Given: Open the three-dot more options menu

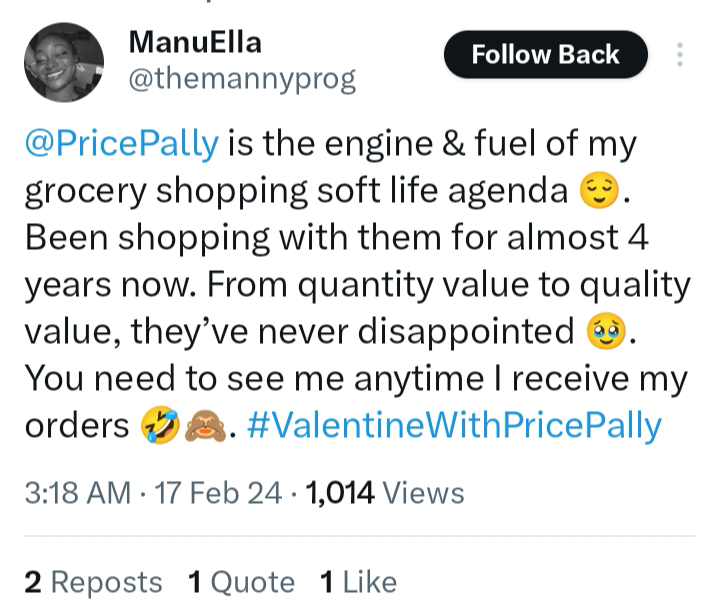Looking at the screenshot, I should tap(681, 55).
